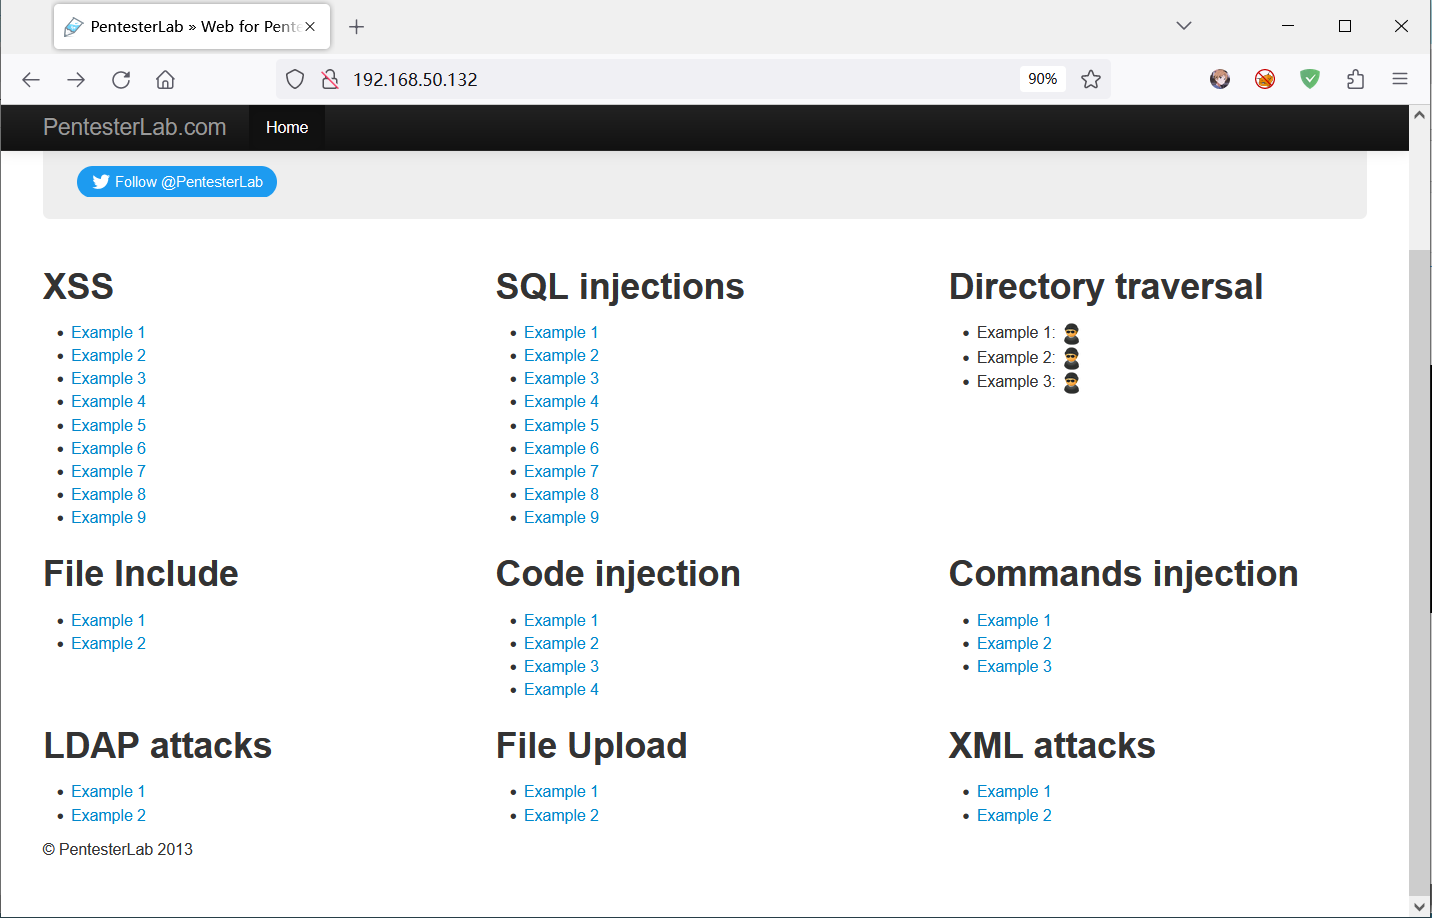Select the PentesterLab browser tab
Image resolution: width=1432 pixels, height=918 pixels.
[192, 27]
